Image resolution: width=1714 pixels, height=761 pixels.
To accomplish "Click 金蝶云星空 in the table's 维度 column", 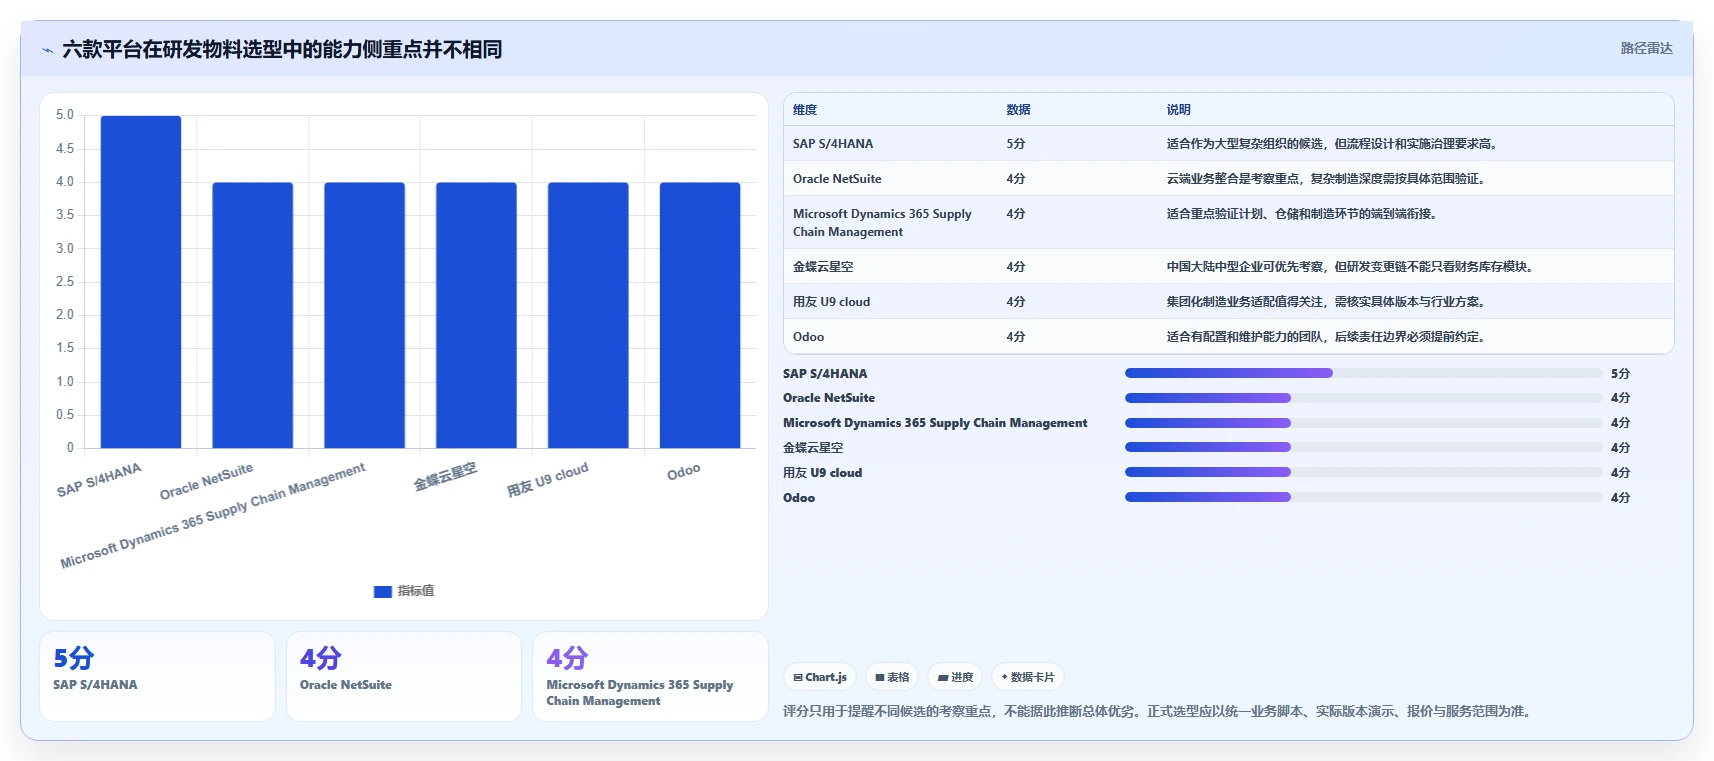I will tap(823, 267).
